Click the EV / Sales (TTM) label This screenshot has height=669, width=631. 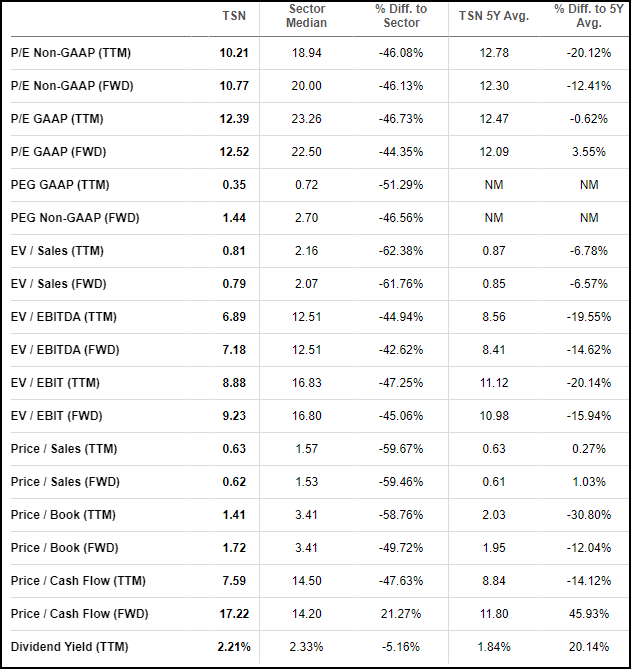click(x=57, y=250)
